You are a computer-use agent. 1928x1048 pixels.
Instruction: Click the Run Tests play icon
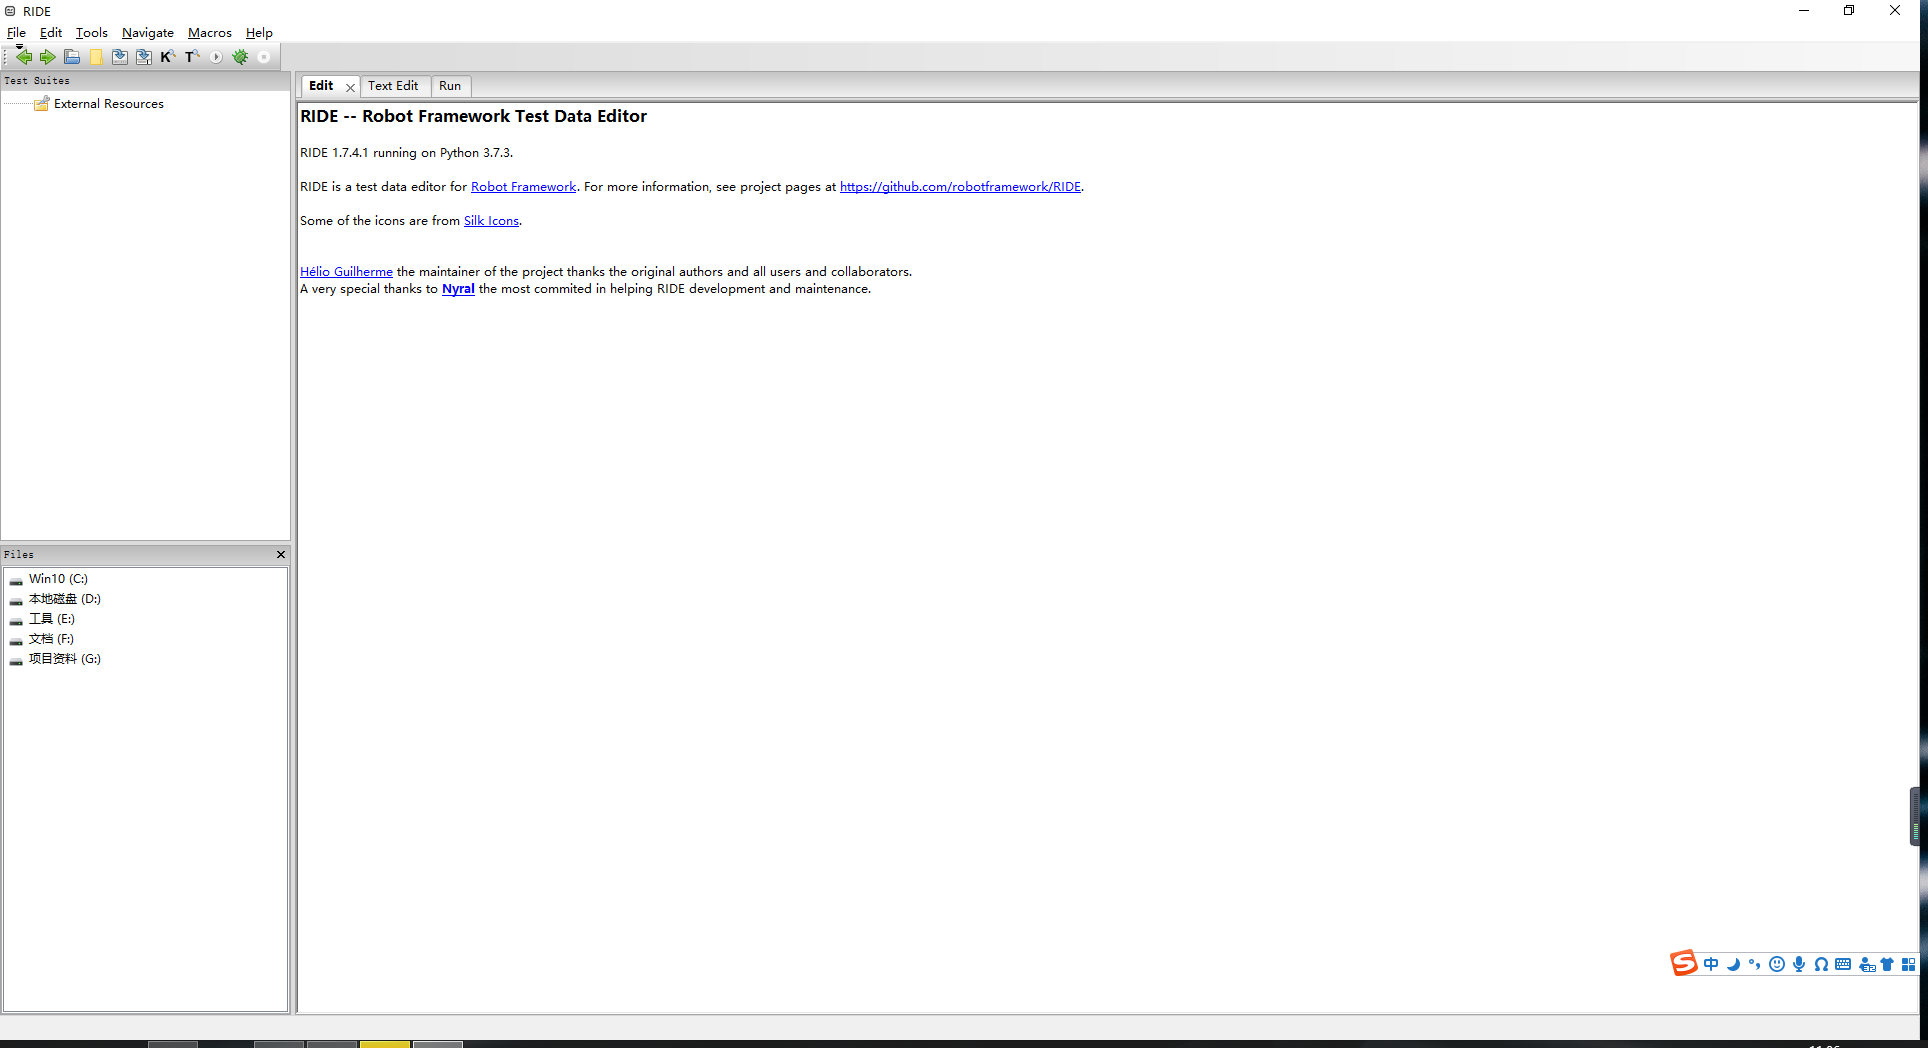click(x=216, y=57)
